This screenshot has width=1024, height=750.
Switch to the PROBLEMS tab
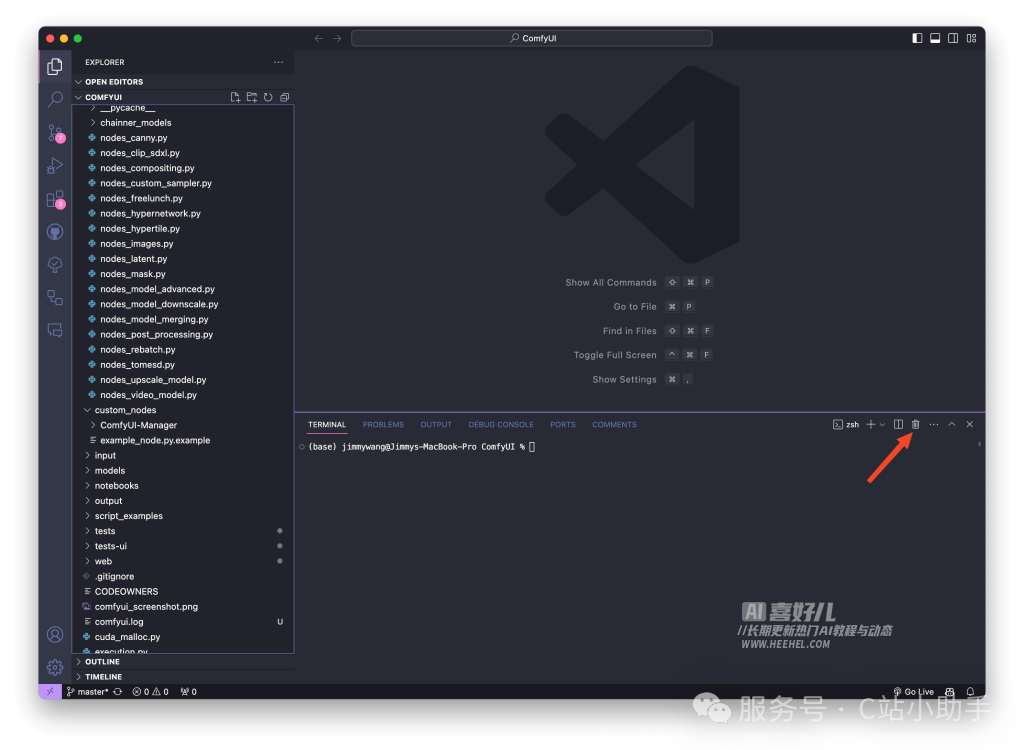click(383, 425)
